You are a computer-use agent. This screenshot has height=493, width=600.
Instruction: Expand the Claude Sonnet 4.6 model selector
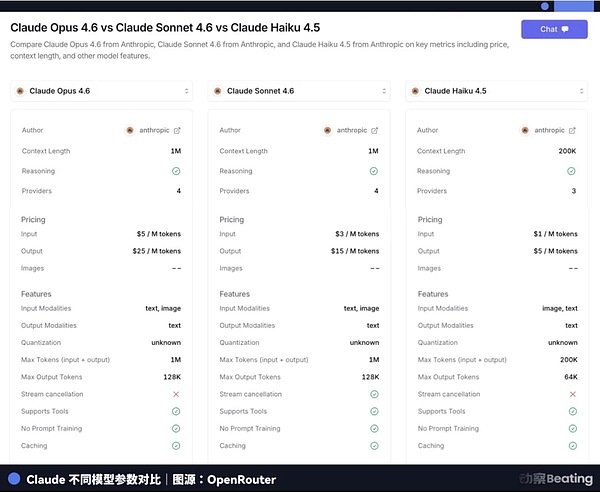pos(299,91)
